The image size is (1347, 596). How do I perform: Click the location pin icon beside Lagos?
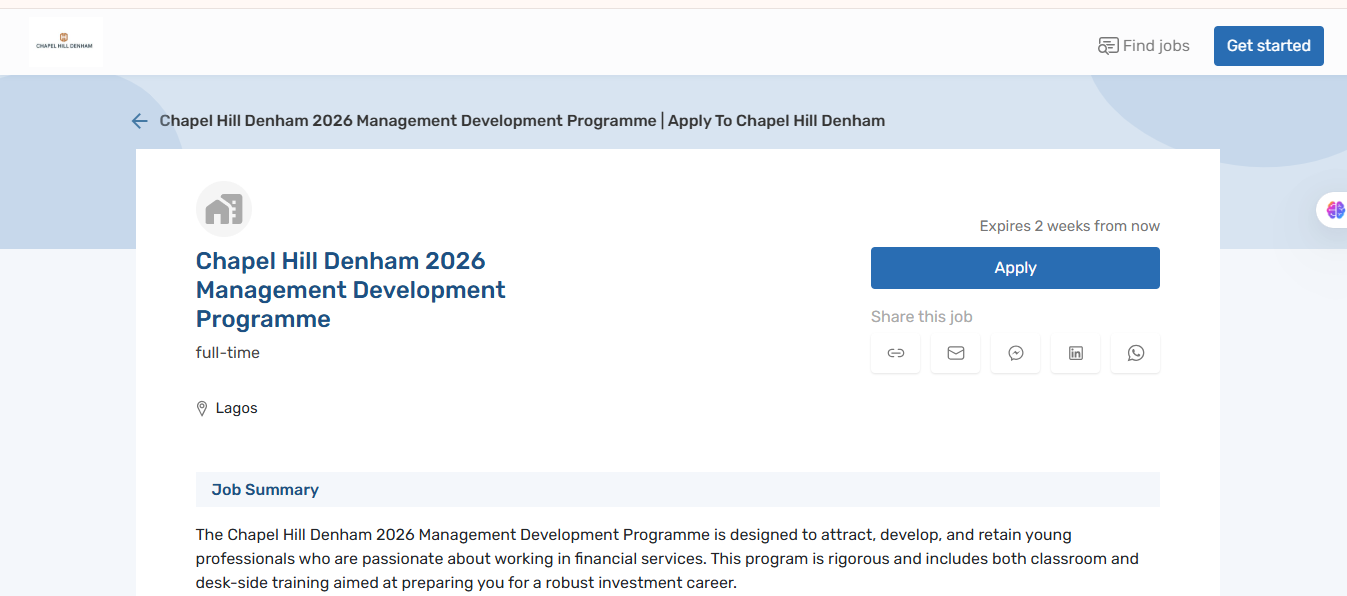tap(201, 407)
